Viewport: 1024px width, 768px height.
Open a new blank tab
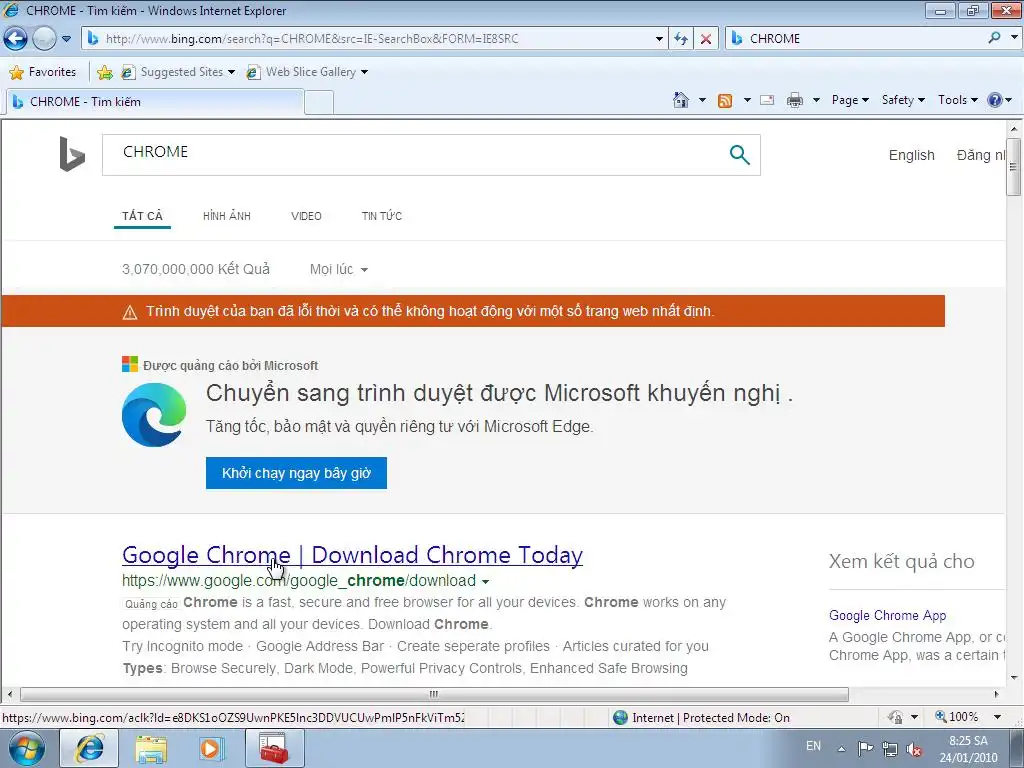(319, 103)
